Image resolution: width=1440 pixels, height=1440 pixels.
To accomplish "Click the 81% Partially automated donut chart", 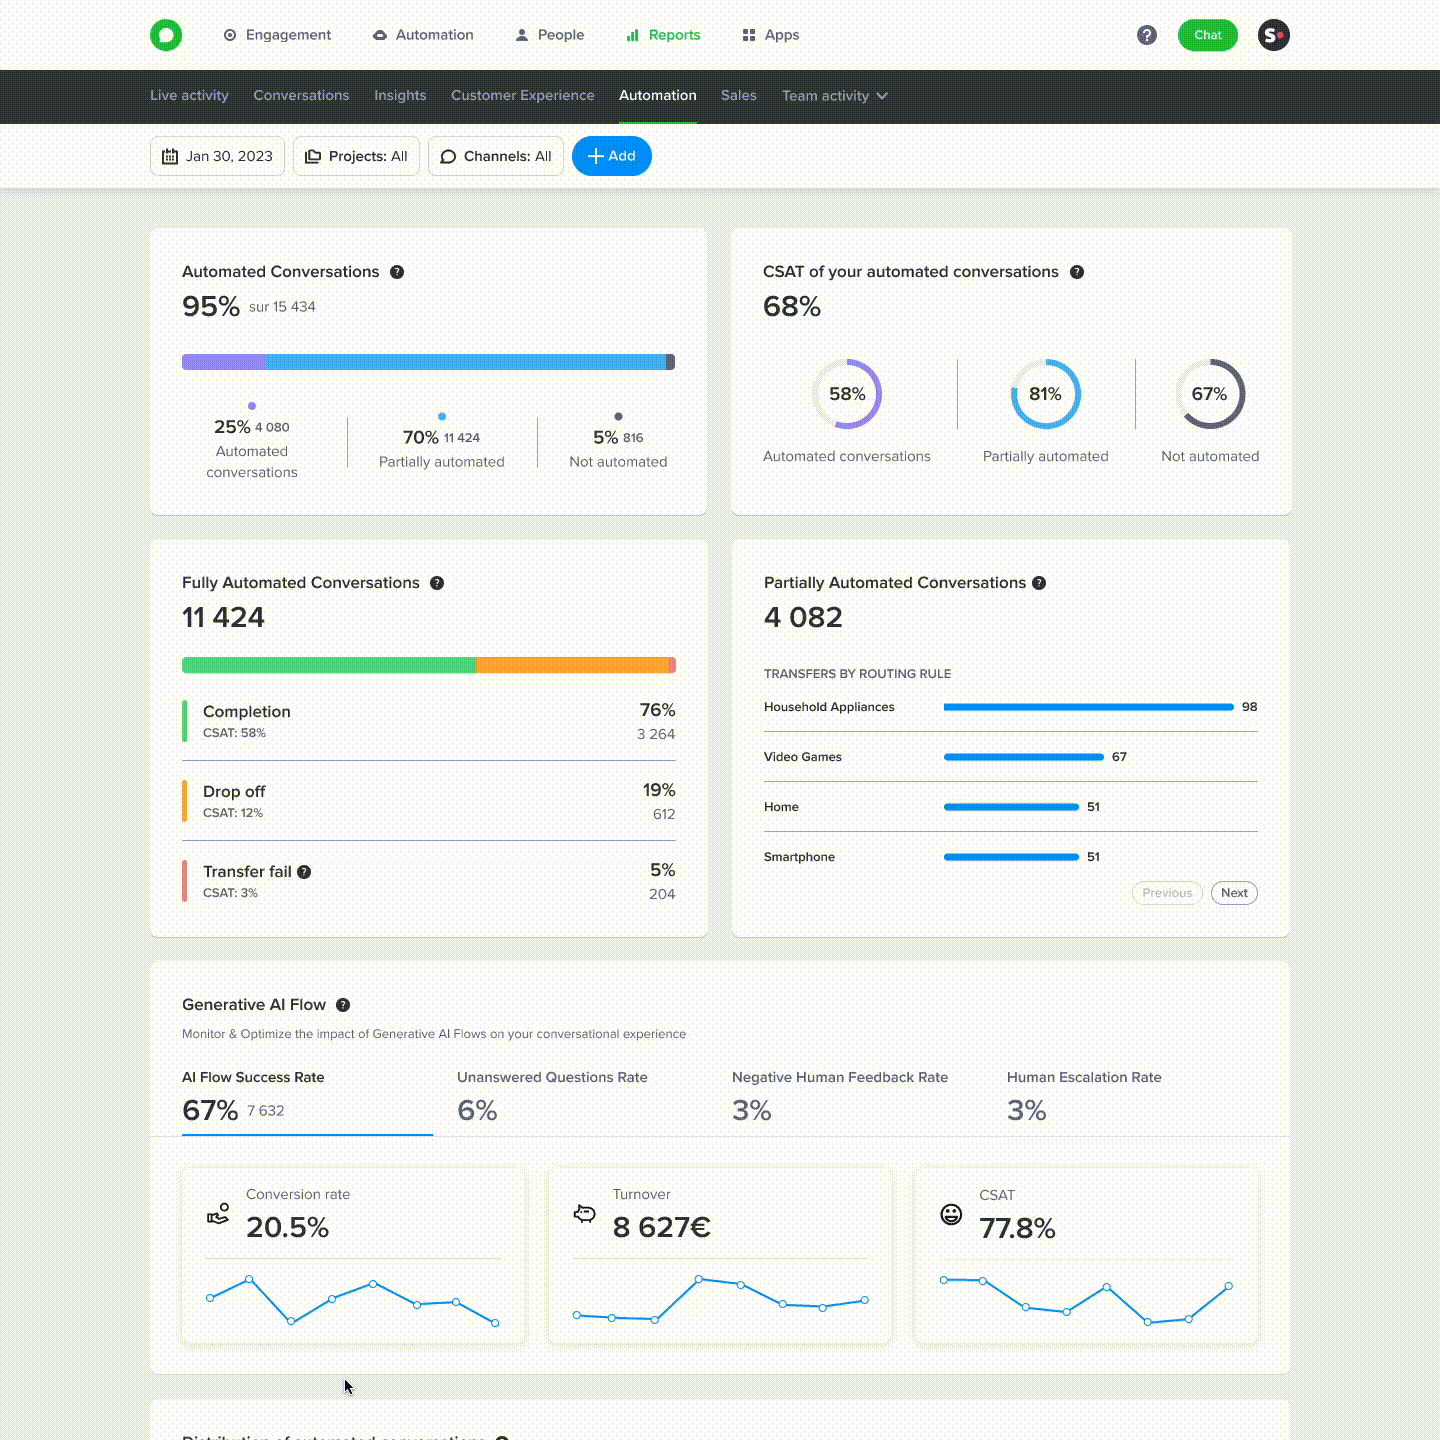I will 1046,394.
